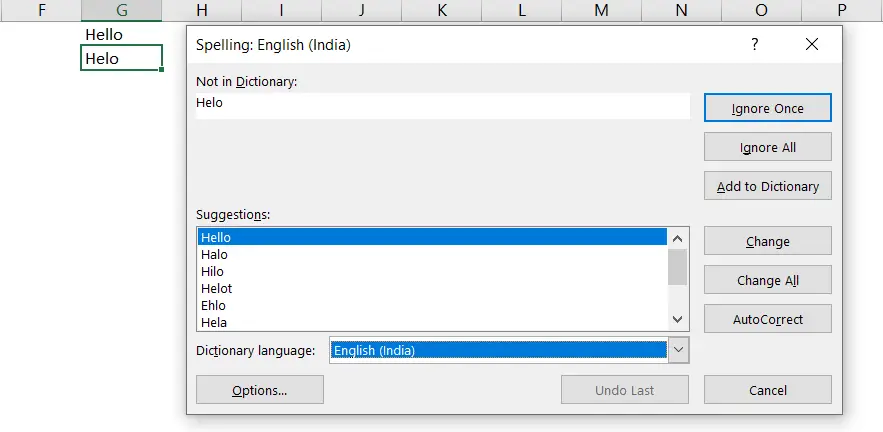Click the suggestions scrollbar thumb
The image size is (883, 432).
(x=677, y=267)
